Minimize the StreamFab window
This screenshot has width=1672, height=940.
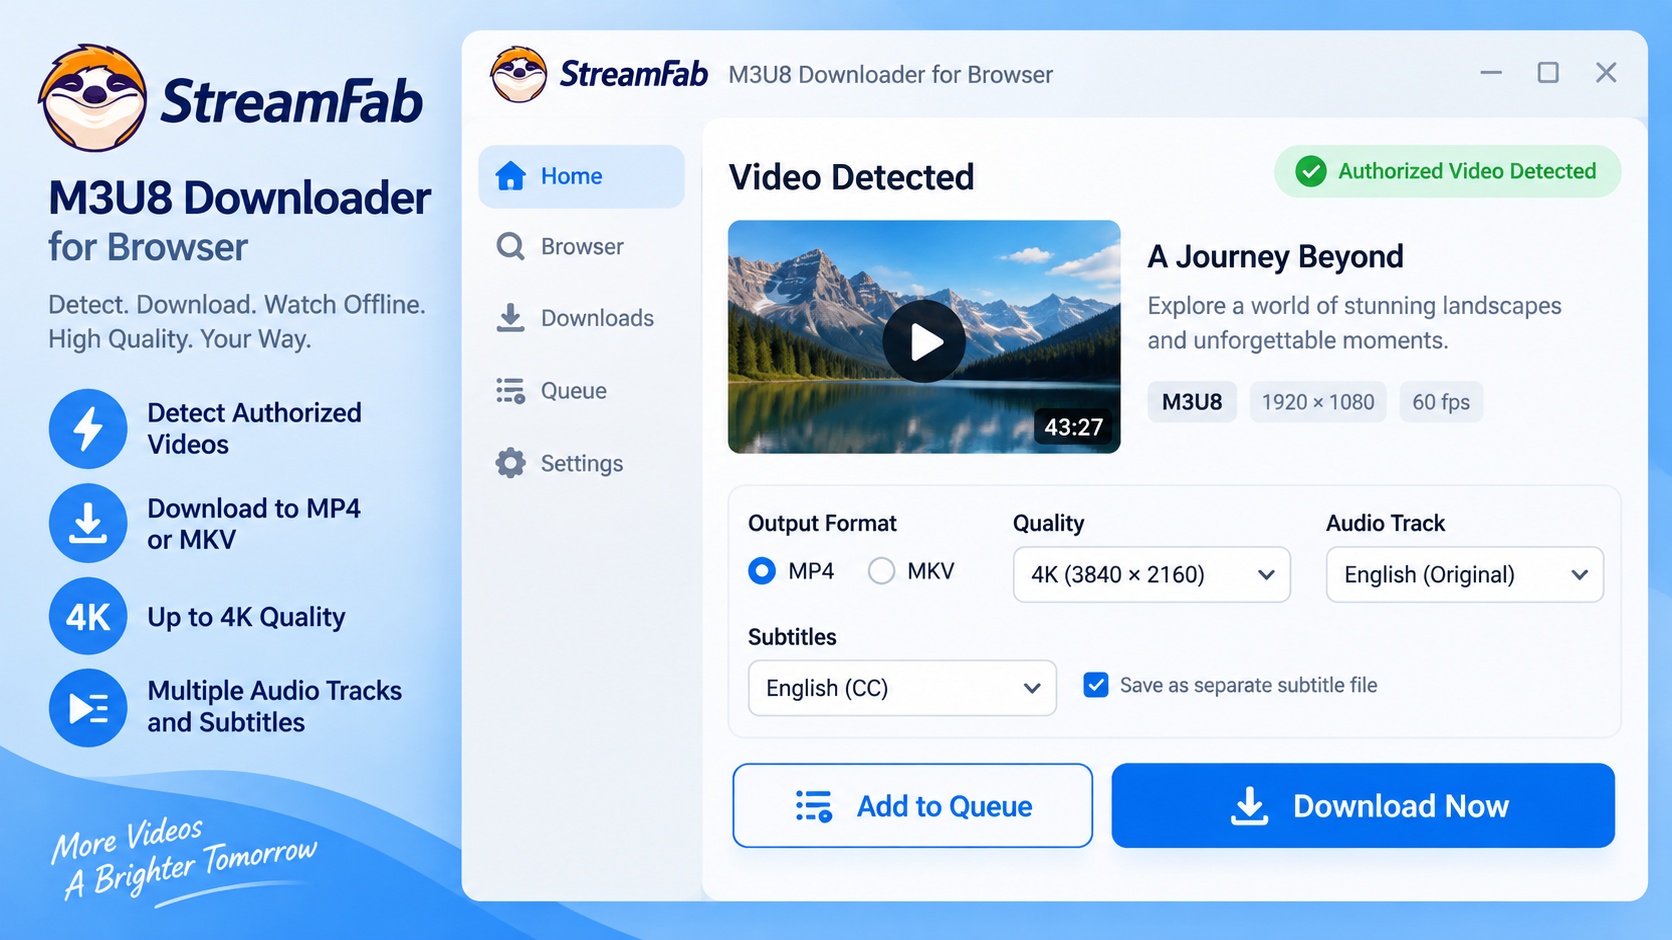[x=1491, y=73]
